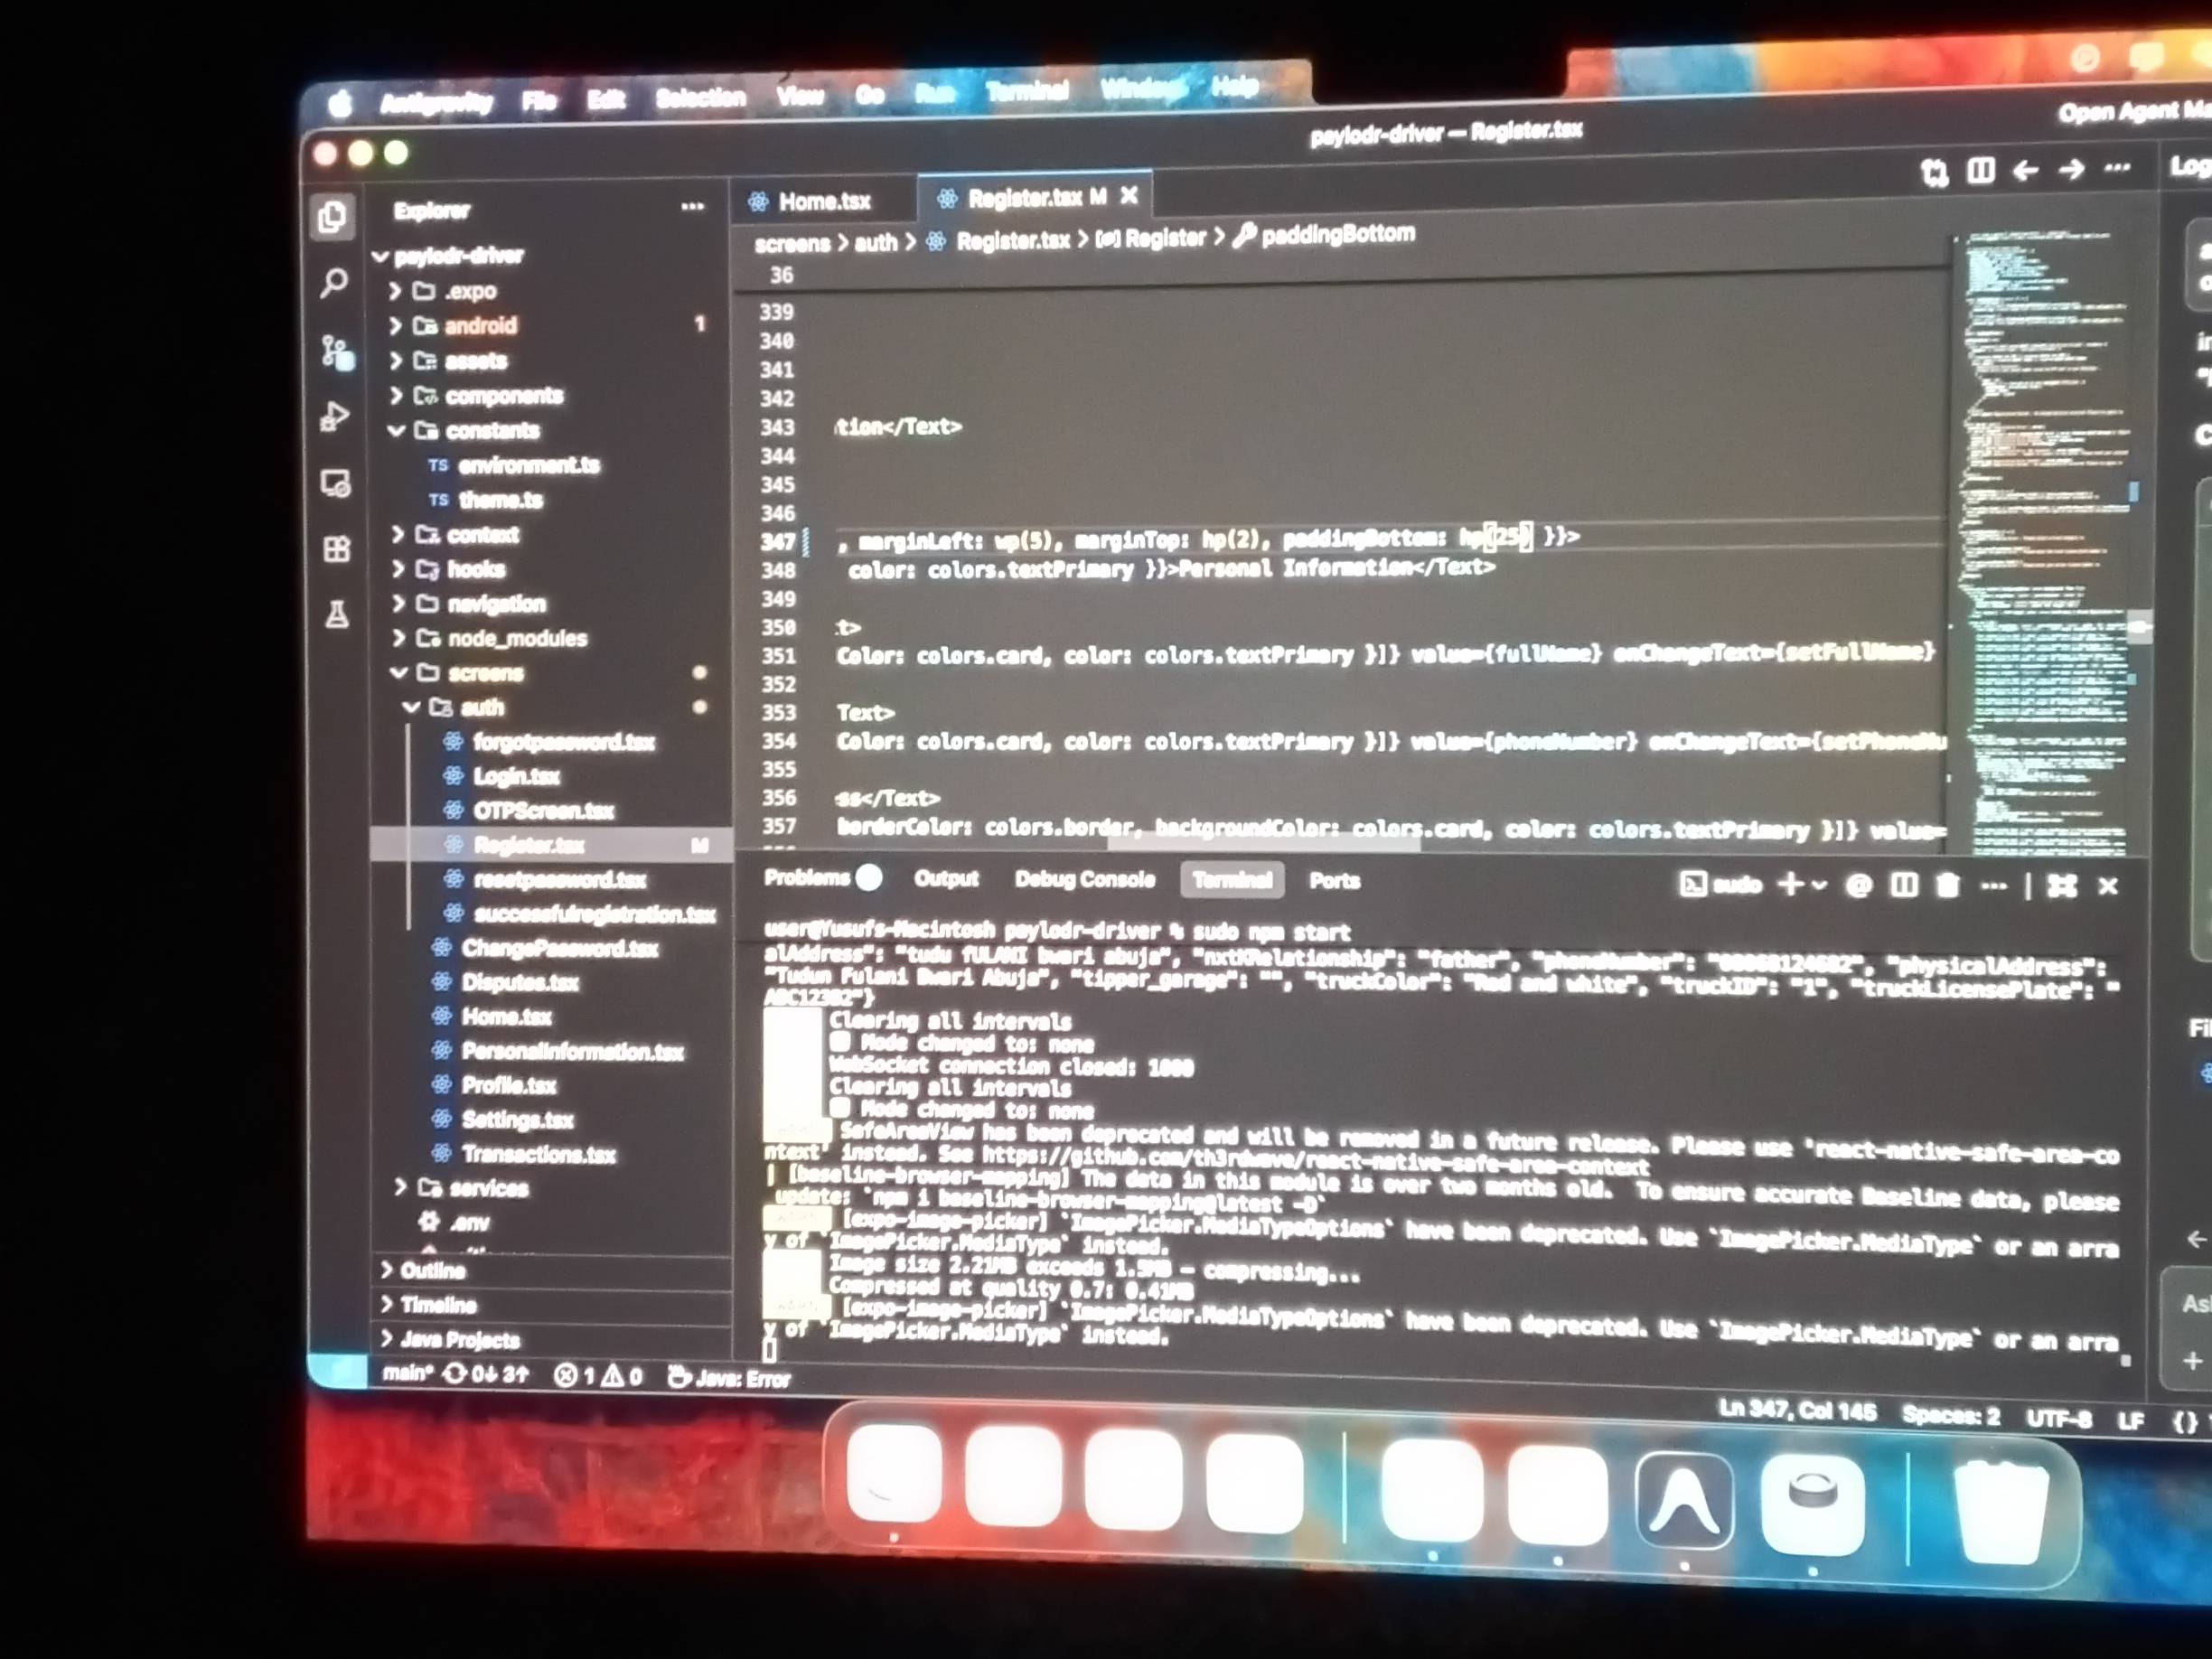Click the Ln 347, Col 145 indicator
The width and height of the screenshot is (2212, 1659).
(1796, 1411)
